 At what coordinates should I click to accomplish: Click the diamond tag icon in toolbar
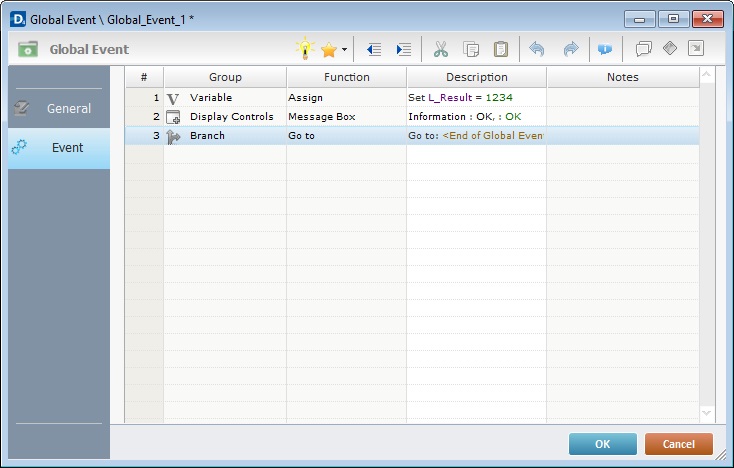coord(670,49)
